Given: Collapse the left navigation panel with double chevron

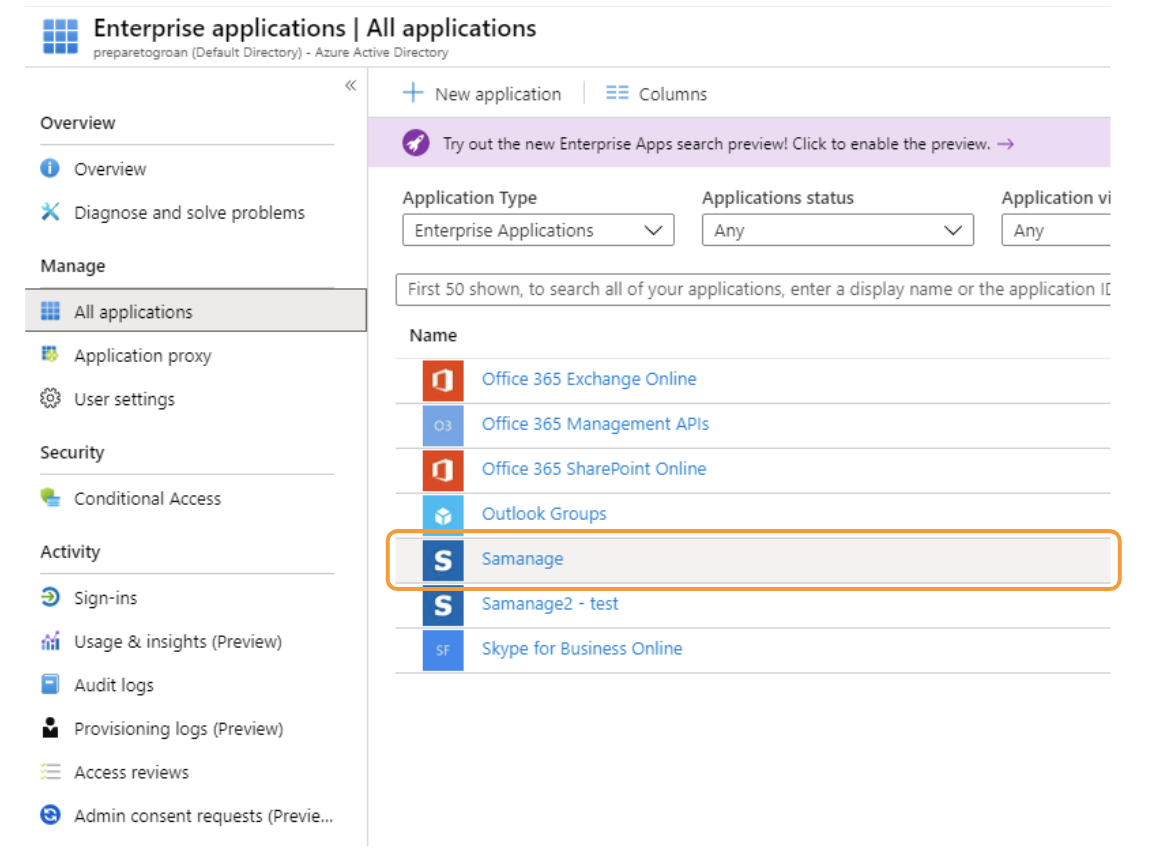Looking at the screenshot, I should click(351, 86).
